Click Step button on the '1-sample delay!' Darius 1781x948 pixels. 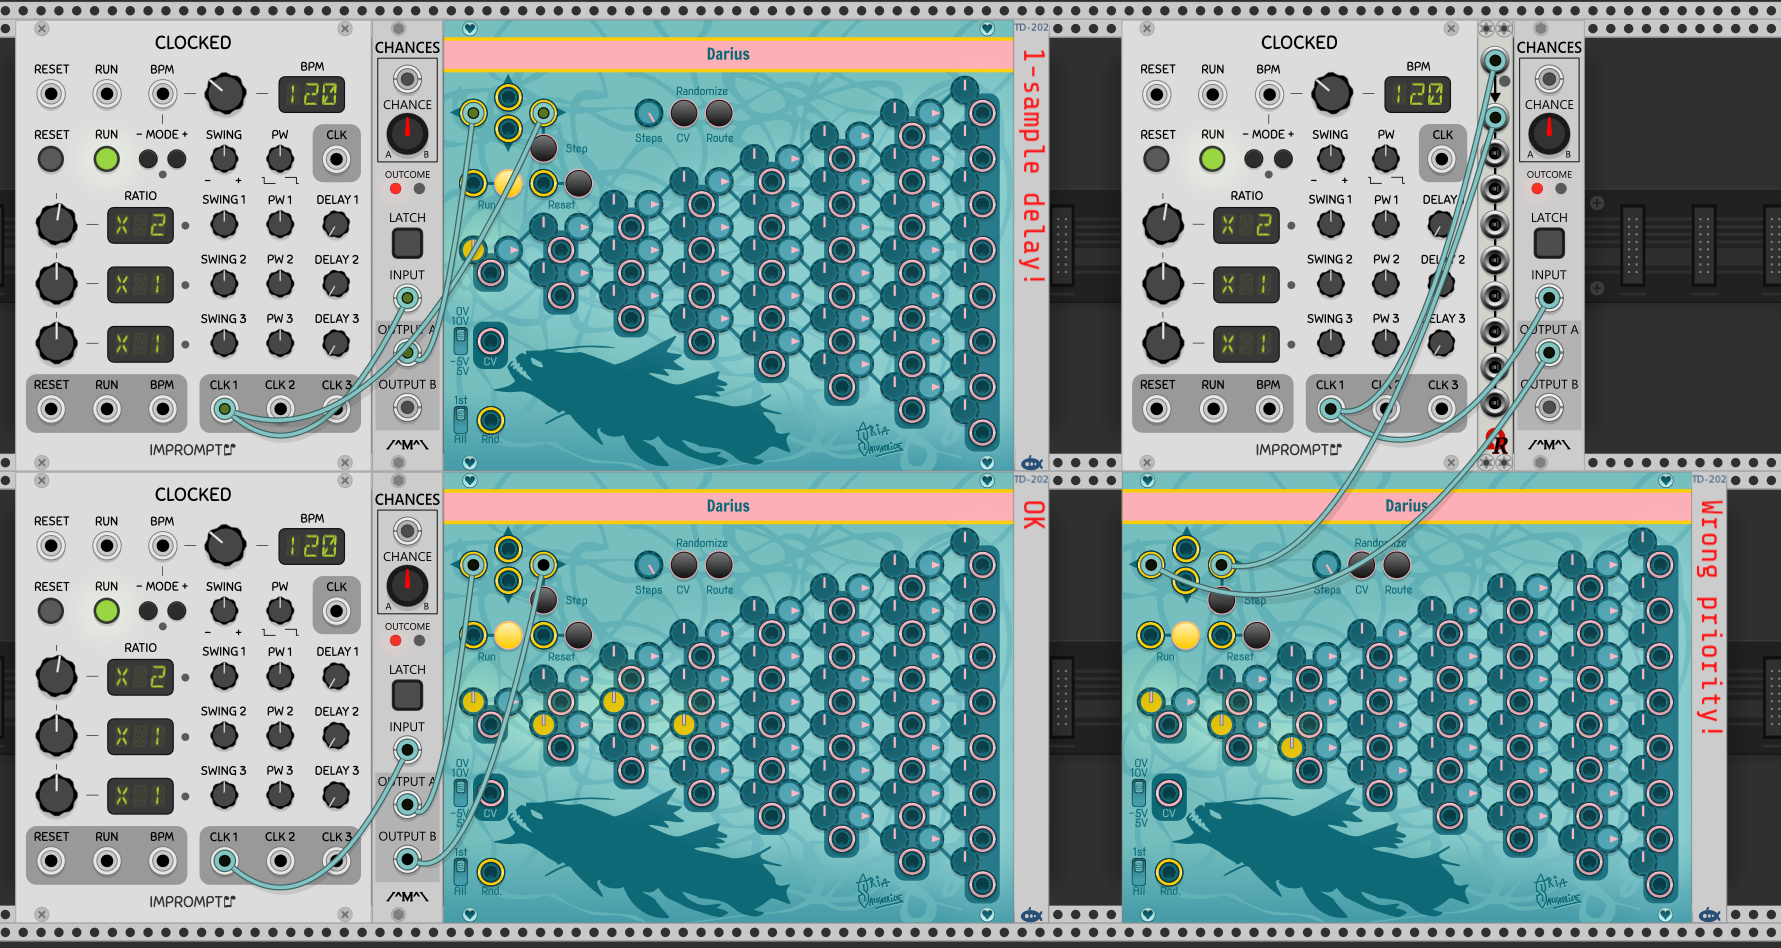pyautogui.click(x=544, y=148)
